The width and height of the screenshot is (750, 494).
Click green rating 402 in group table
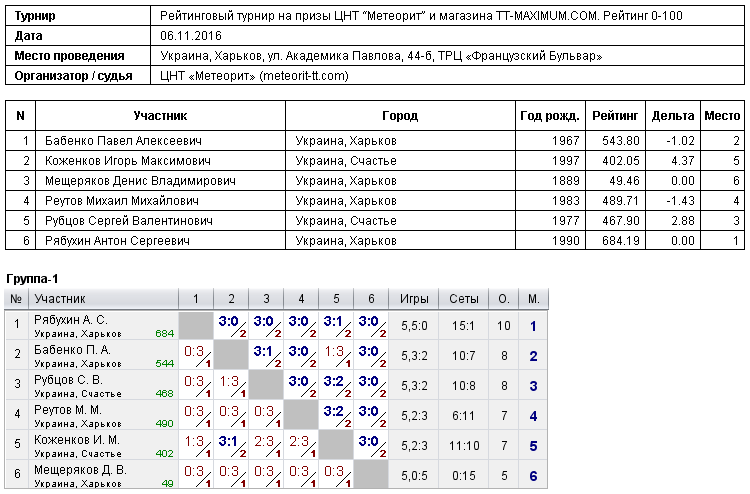[165, 453]
